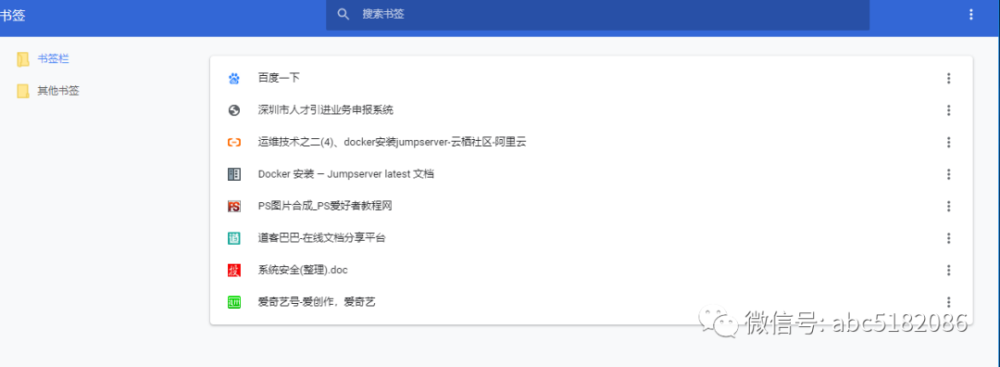Open more actions for 系统安全(整理).doc
The width and height of the screenshot is (1000, 367).
tap(948, 270)
